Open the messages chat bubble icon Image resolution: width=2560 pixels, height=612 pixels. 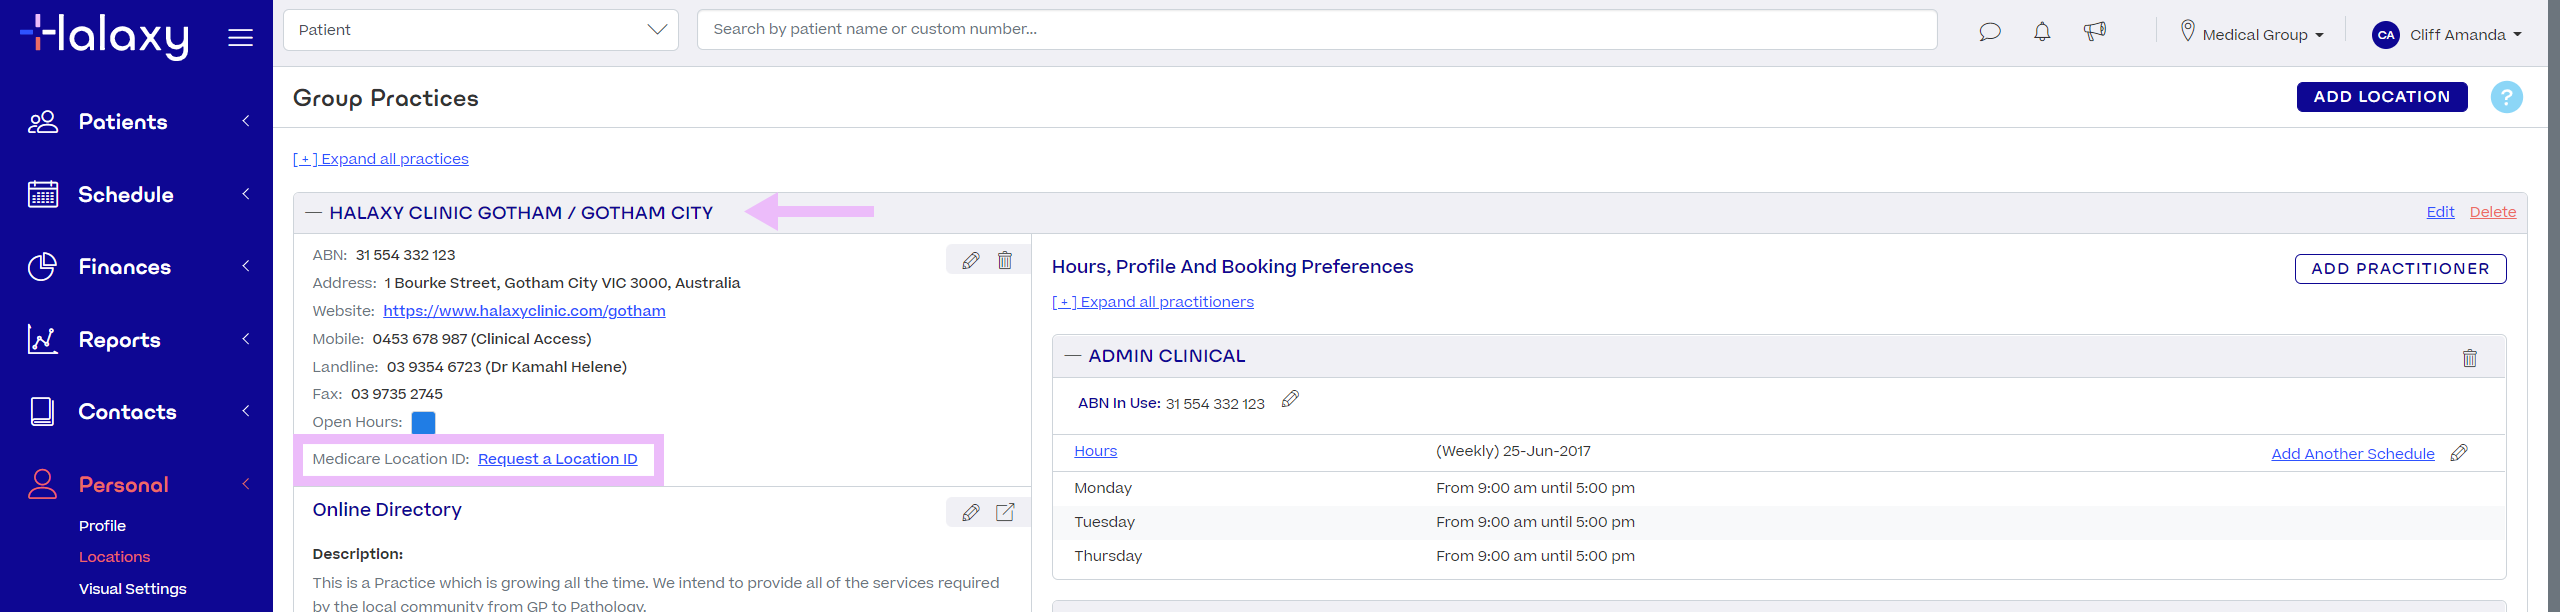(x=1989, y=32)
